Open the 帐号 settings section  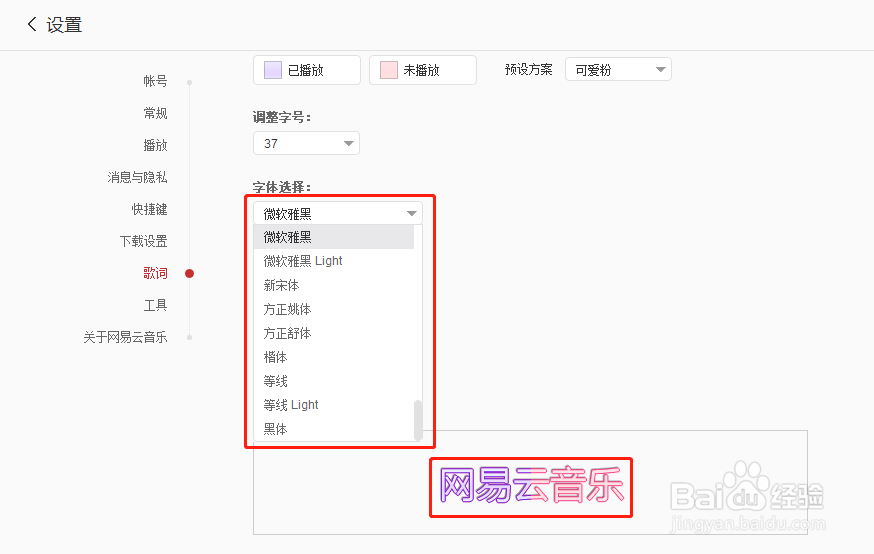click(155, 81)
